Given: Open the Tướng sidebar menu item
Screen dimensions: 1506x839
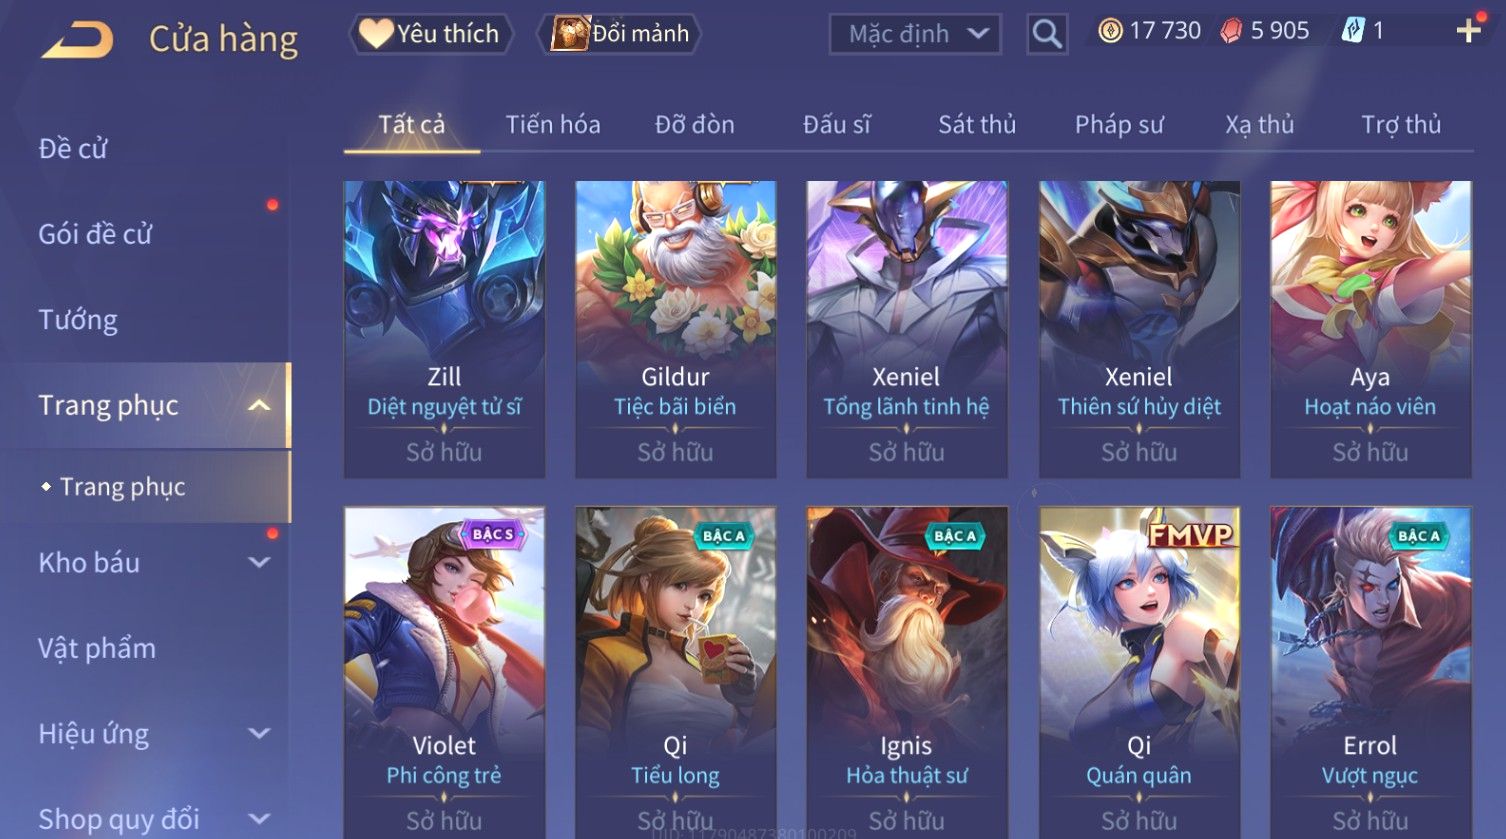Looking at the screenshot, I should click(78, 320).
